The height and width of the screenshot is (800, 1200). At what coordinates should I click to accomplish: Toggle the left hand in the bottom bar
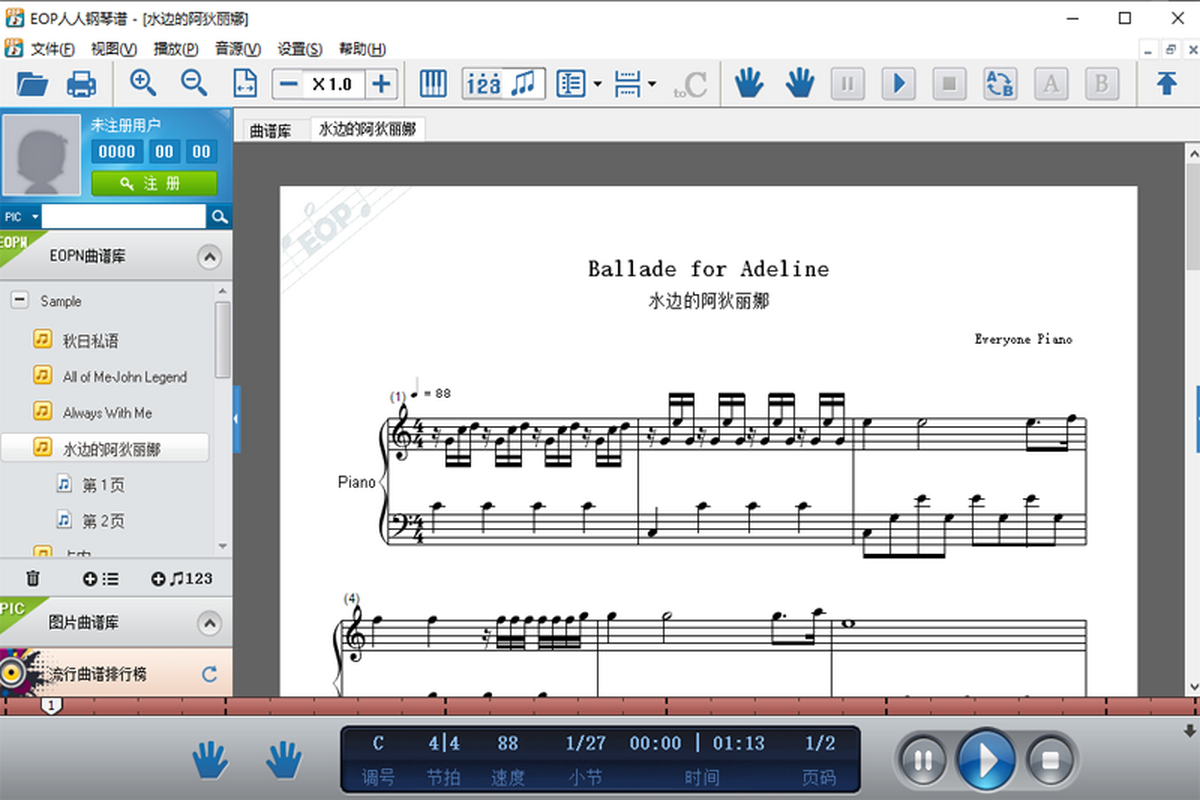211,760
